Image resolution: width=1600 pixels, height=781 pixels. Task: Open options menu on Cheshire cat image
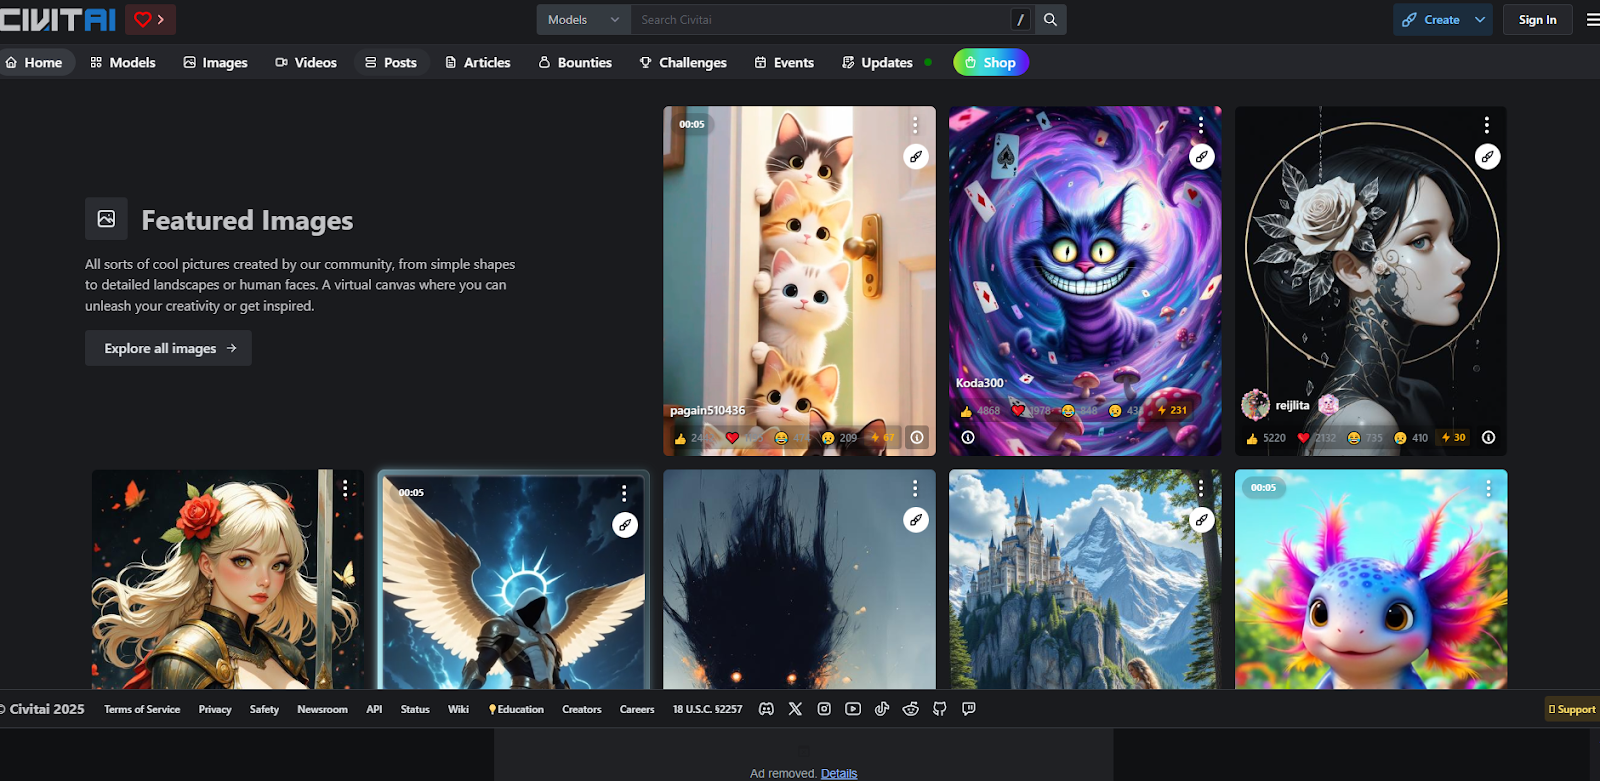(x=1201, y=125)
